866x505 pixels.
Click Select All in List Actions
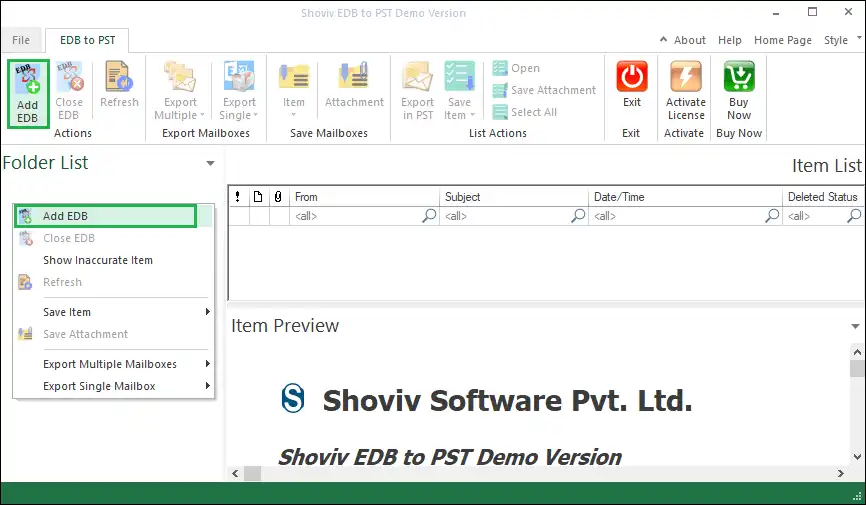[x=525, y=112]
